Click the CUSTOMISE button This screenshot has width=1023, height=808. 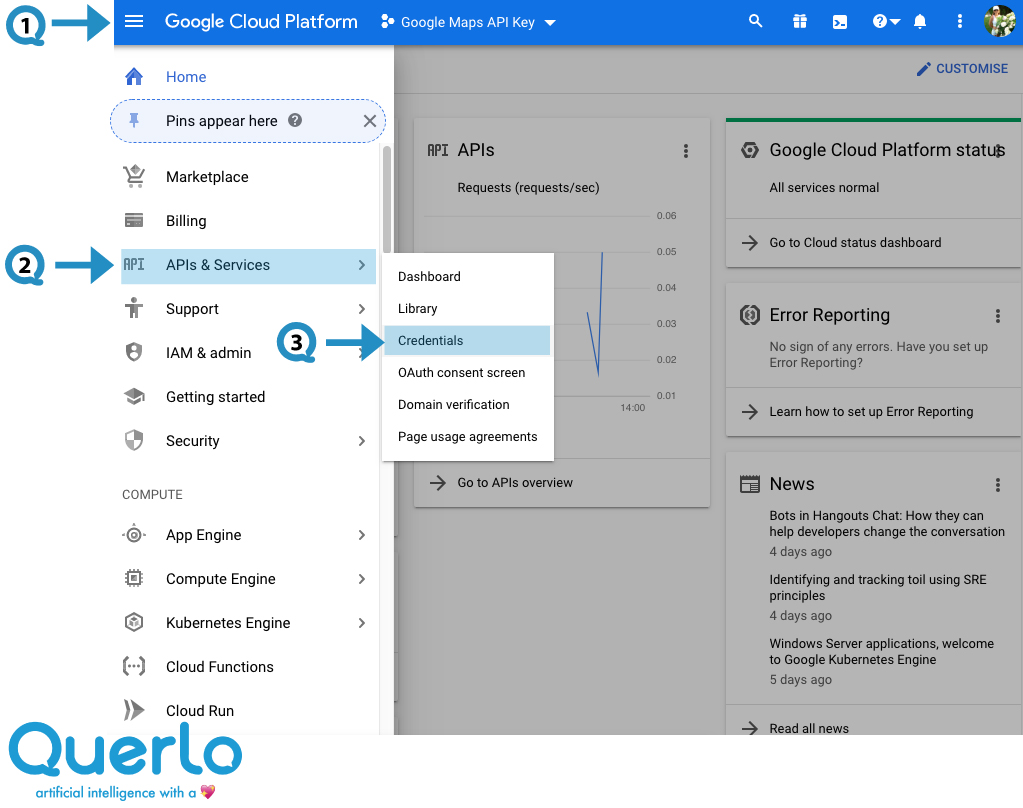962,69
